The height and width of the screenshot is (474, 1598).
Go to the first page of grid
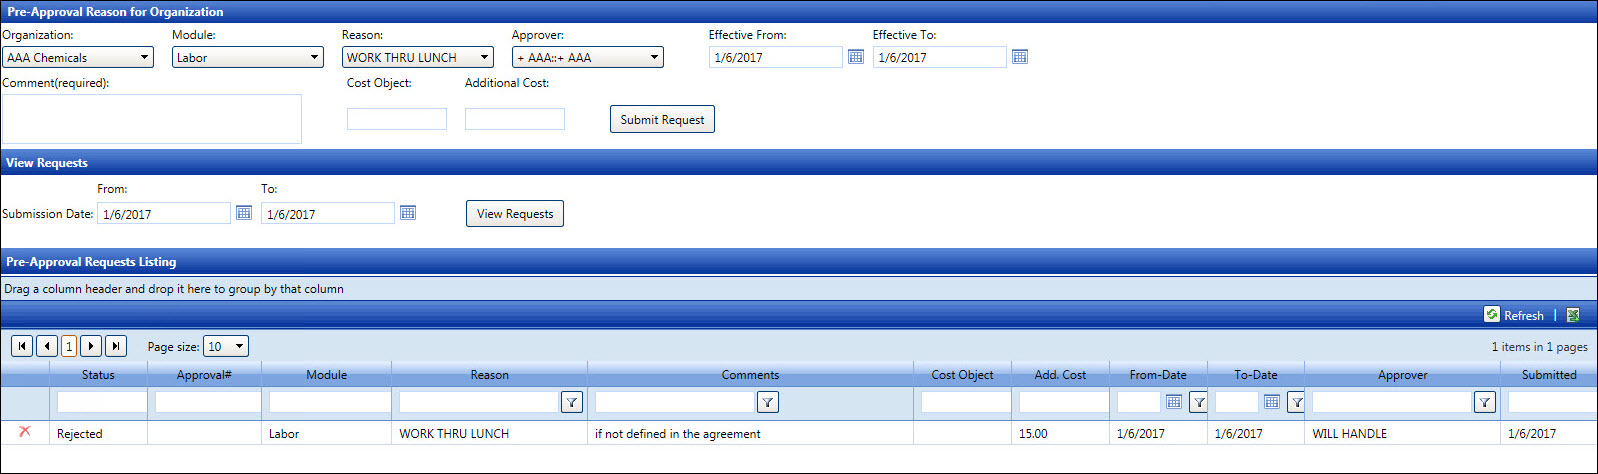[21, 346]
